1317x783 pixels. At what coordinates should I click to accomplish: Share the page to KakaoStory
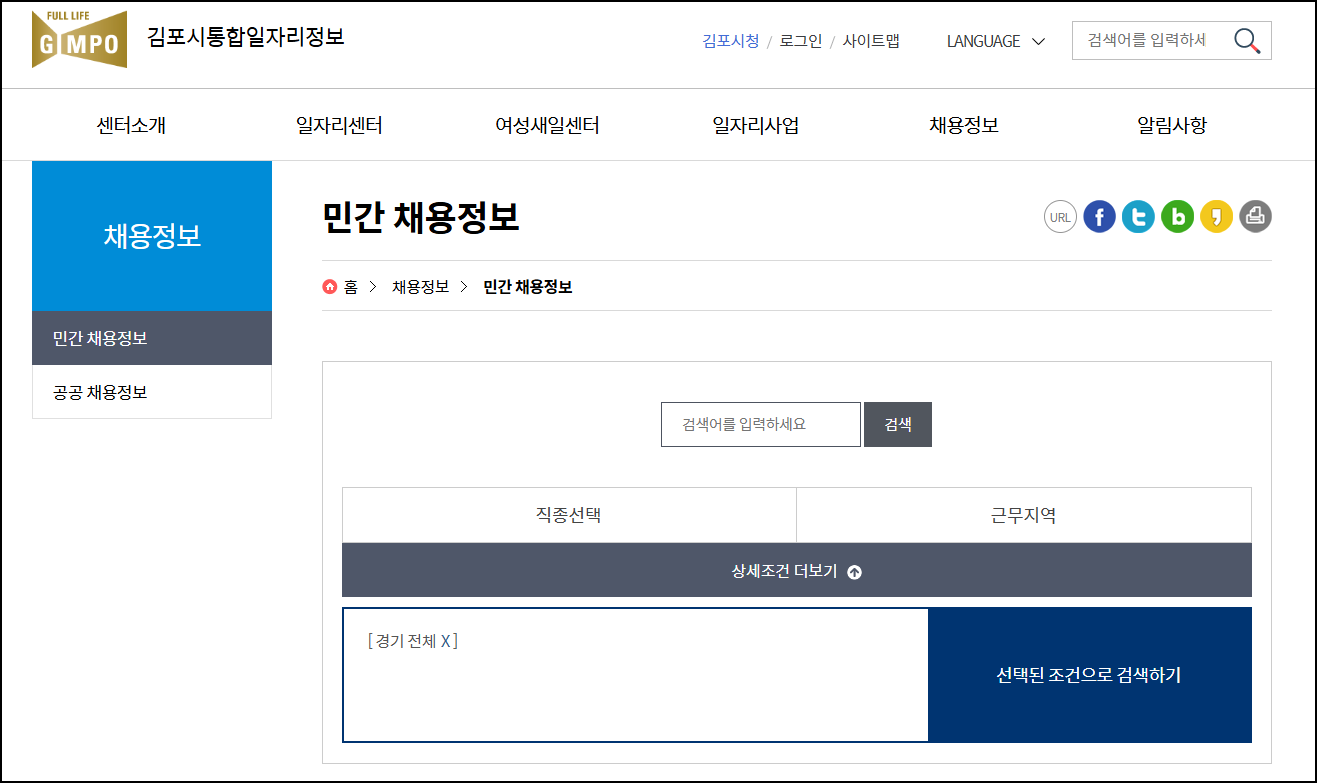[x=1216, y=216]
